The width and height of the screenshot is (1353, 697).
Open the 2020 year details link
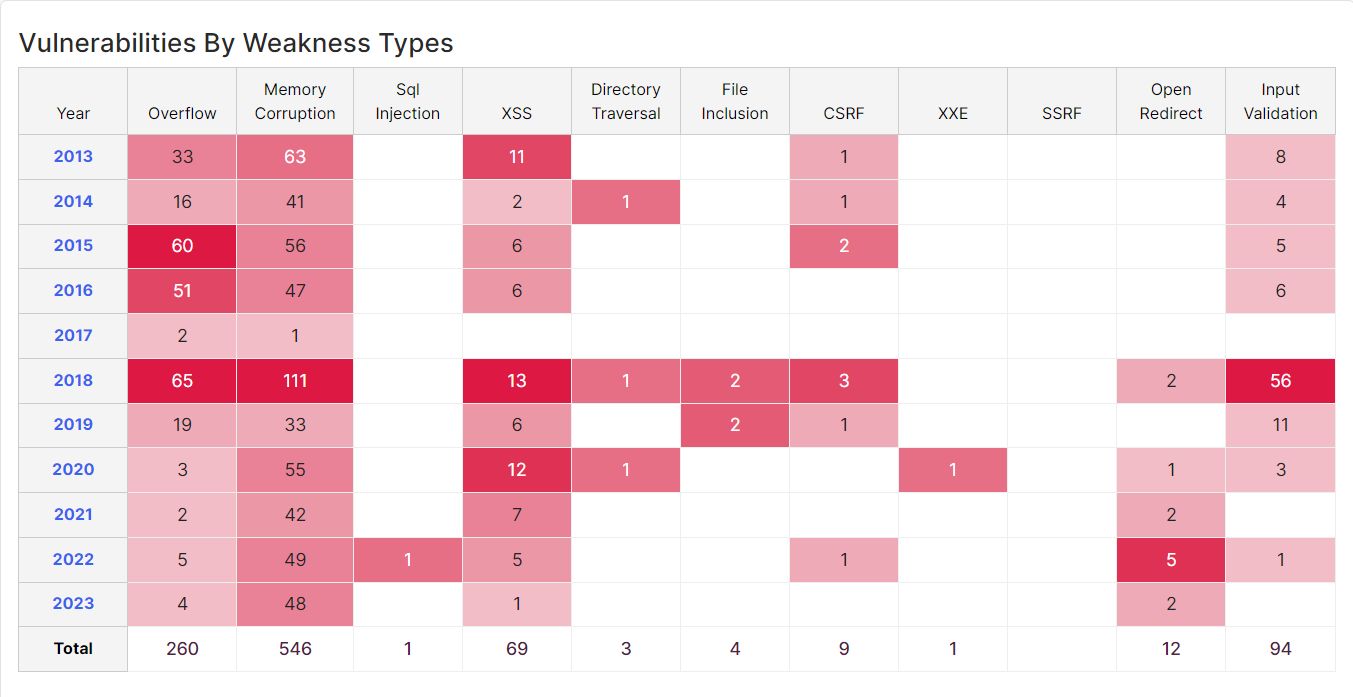click(72, 469)
